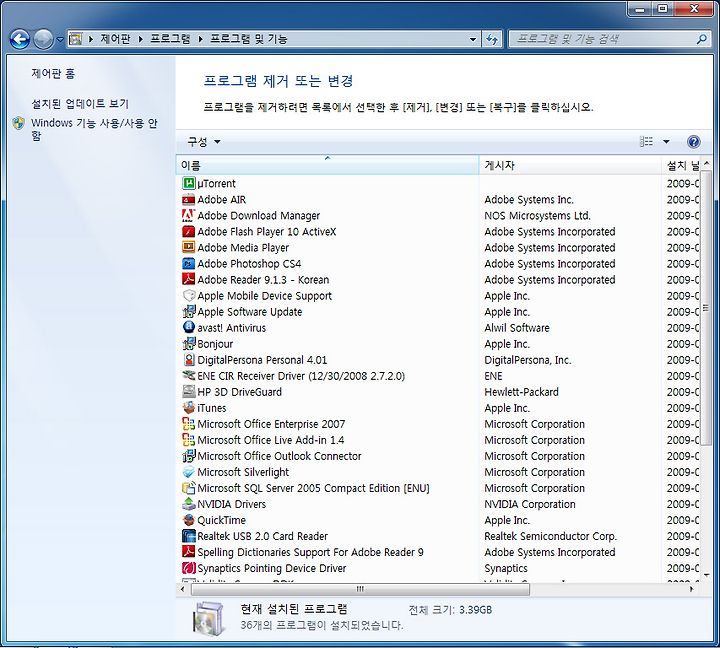
Task: Click the µTorrent program icon
Action: pos(189,183)
